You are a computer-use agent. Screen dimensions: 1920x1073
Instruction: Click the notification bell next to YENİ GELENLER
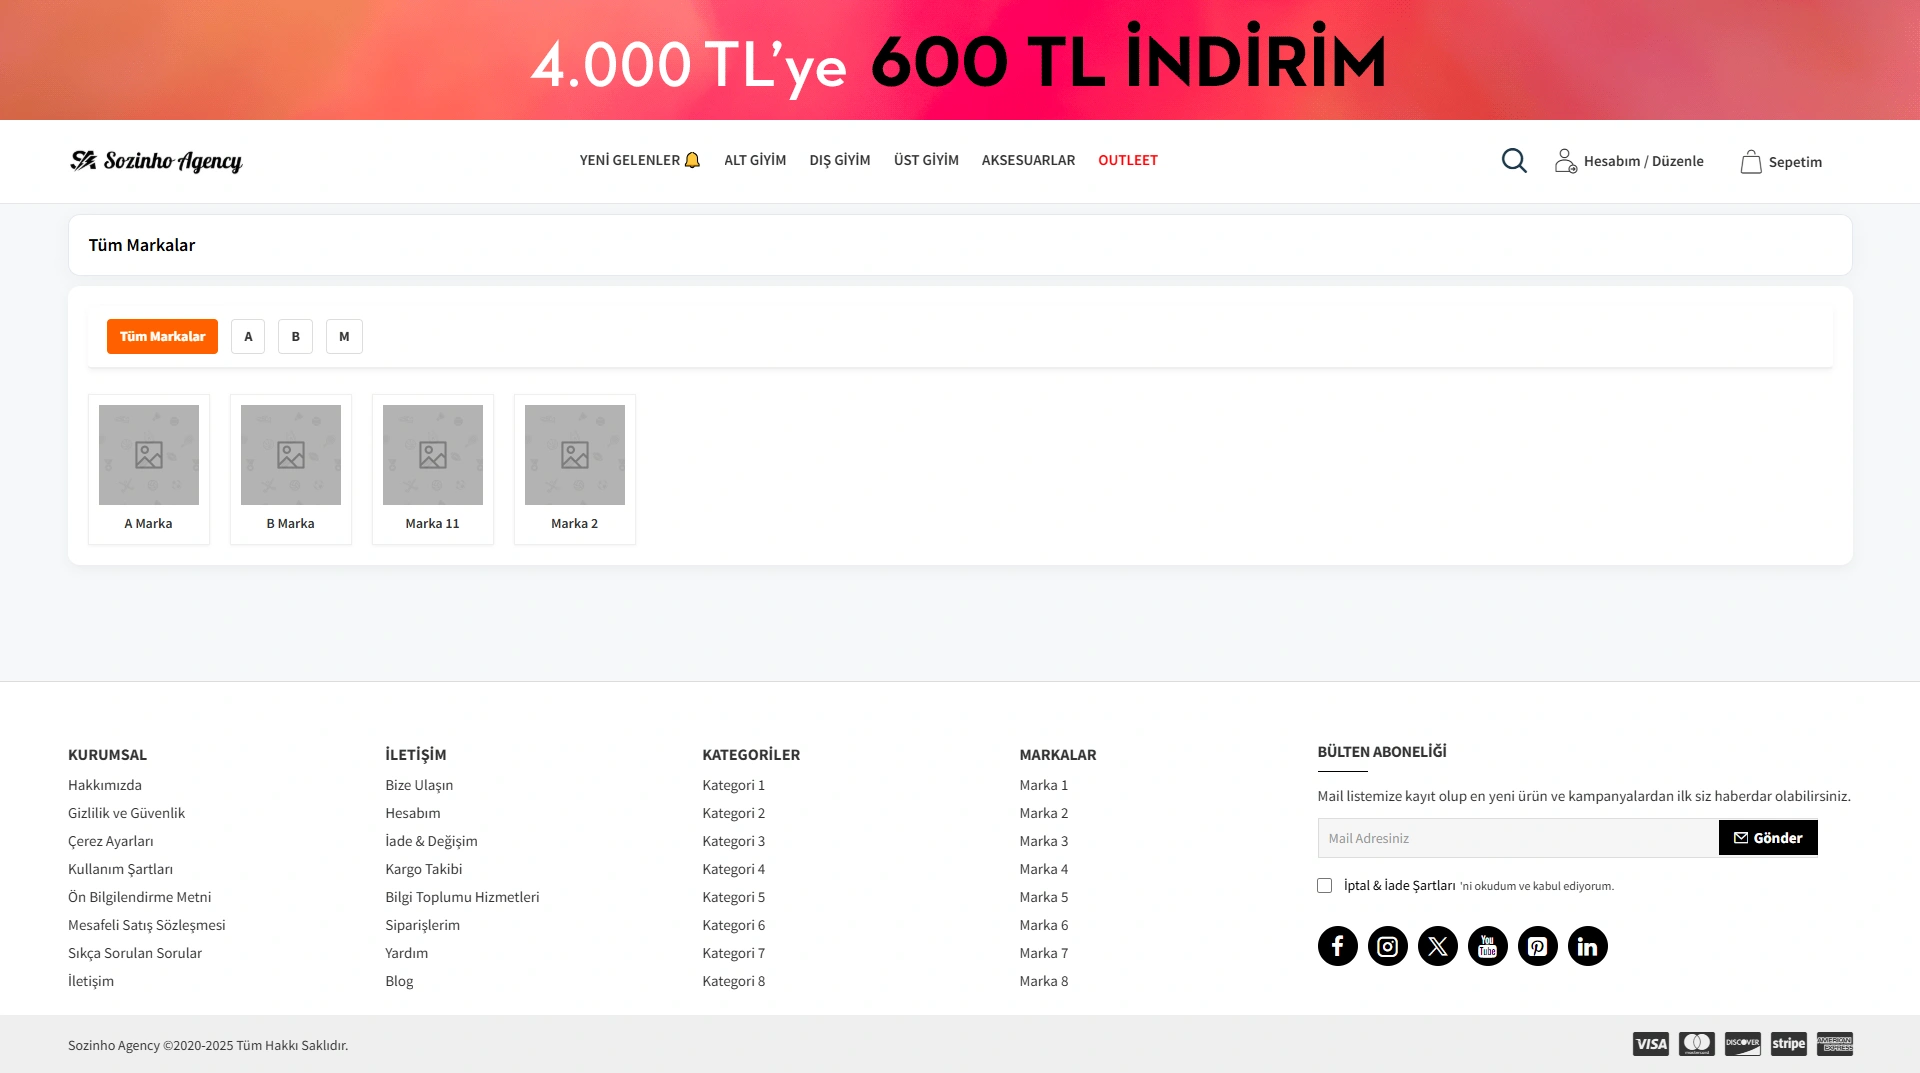click(692, 159)
